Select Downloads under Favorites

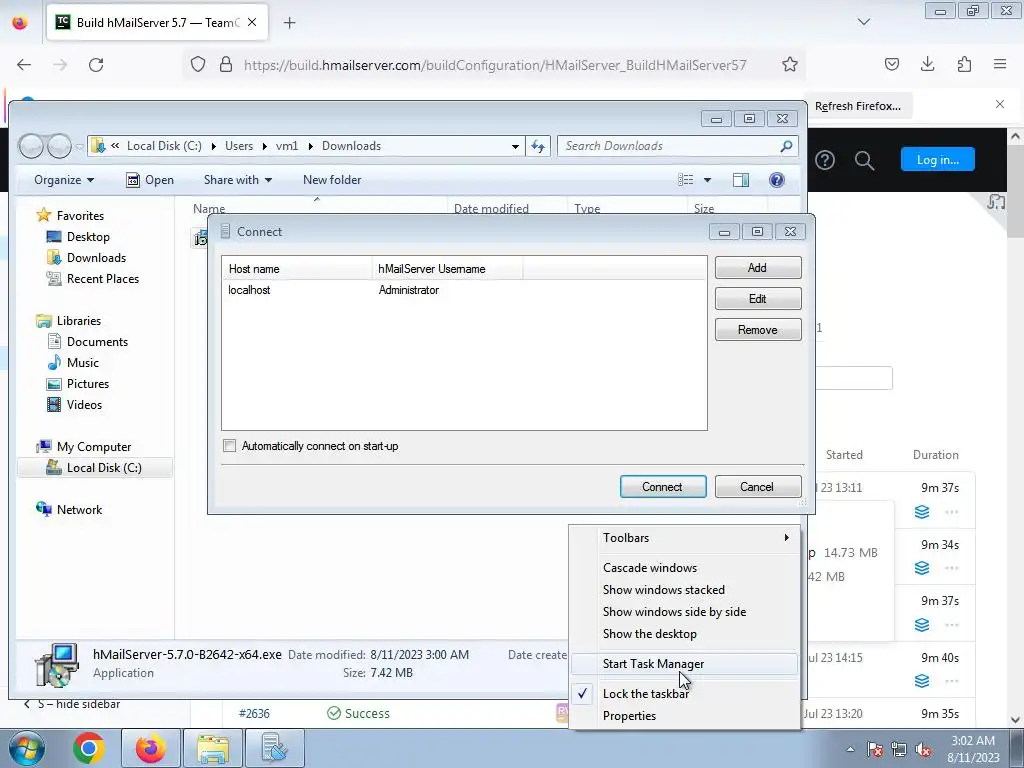[x=86, y=257]
